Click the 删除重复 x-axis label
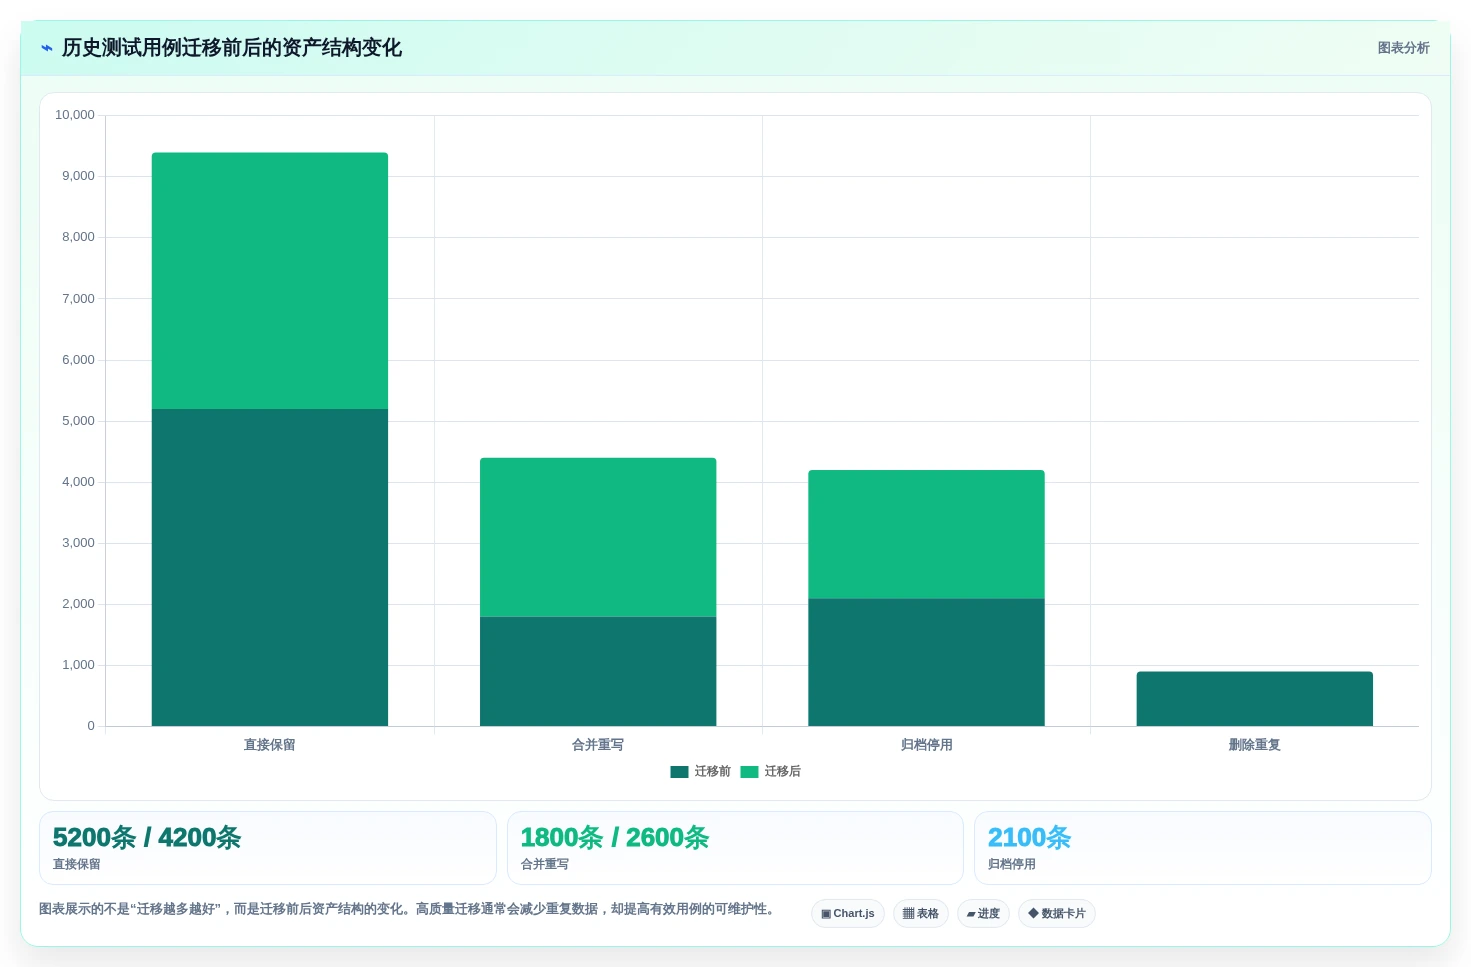 coord(1254,745)
